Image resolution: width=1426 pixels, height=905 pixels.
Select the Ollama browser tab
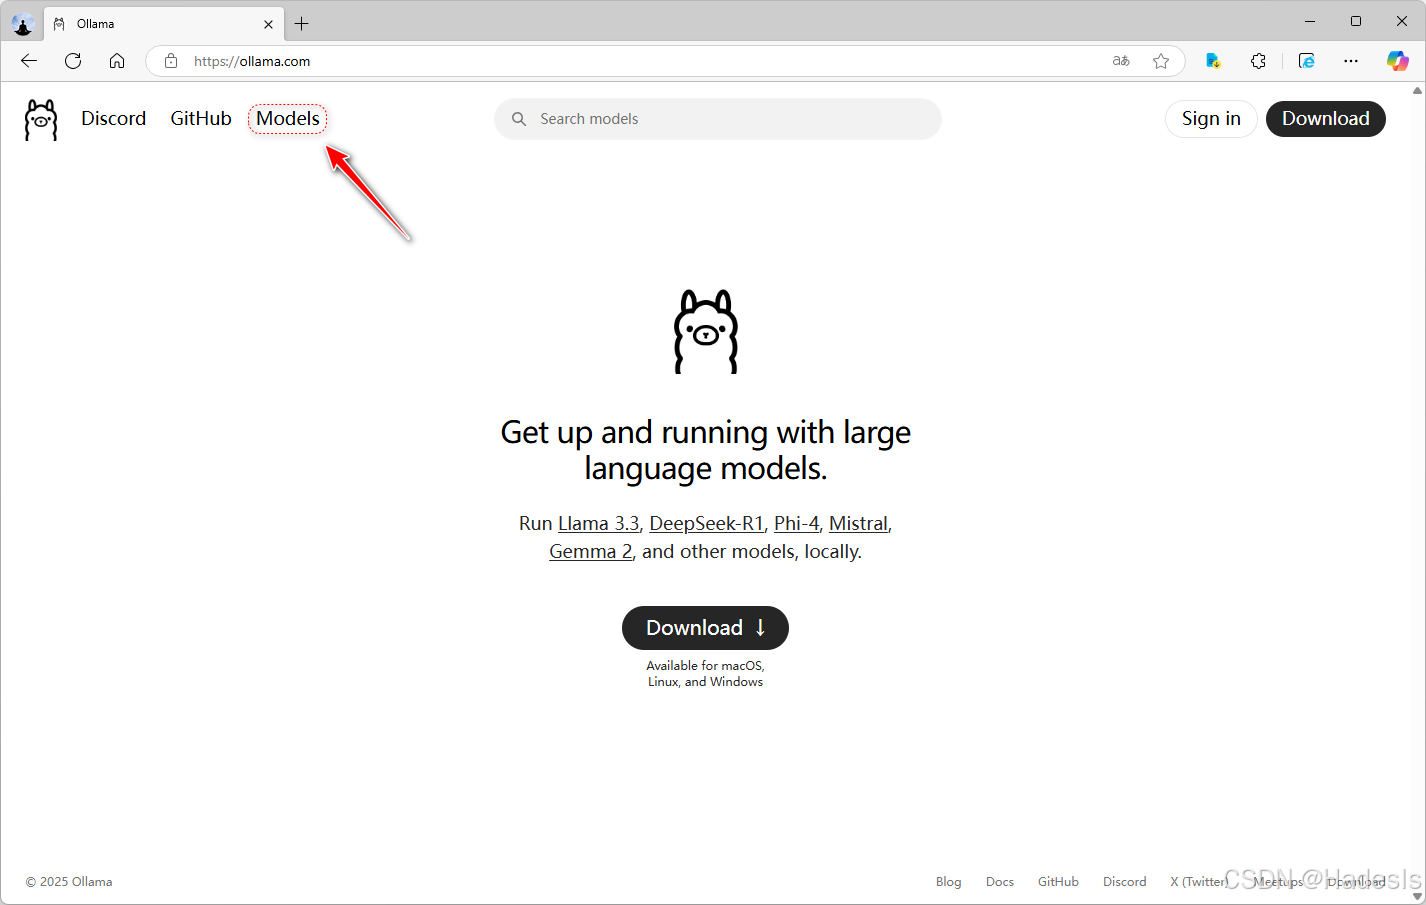coord(164,24)
